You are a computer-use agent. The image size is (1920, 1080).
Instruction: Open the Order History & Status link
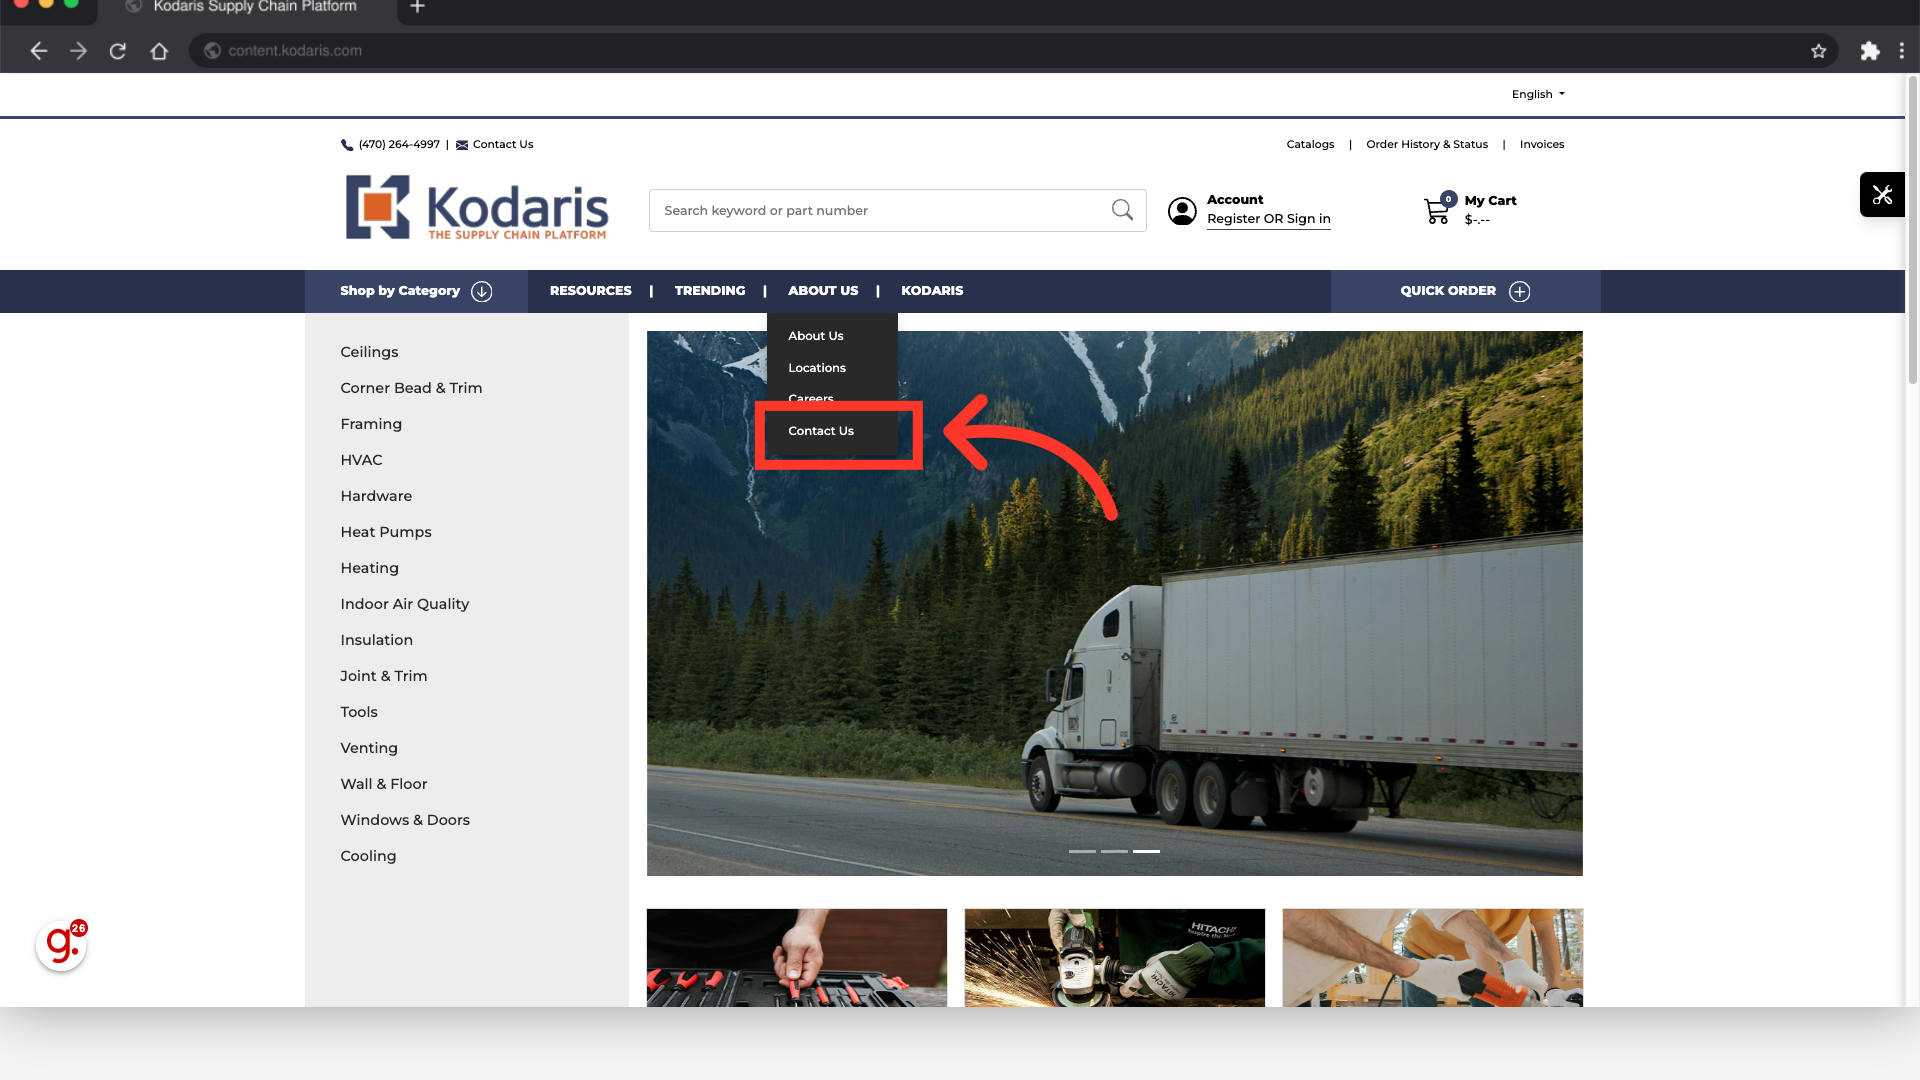[x=1426, y=144]
